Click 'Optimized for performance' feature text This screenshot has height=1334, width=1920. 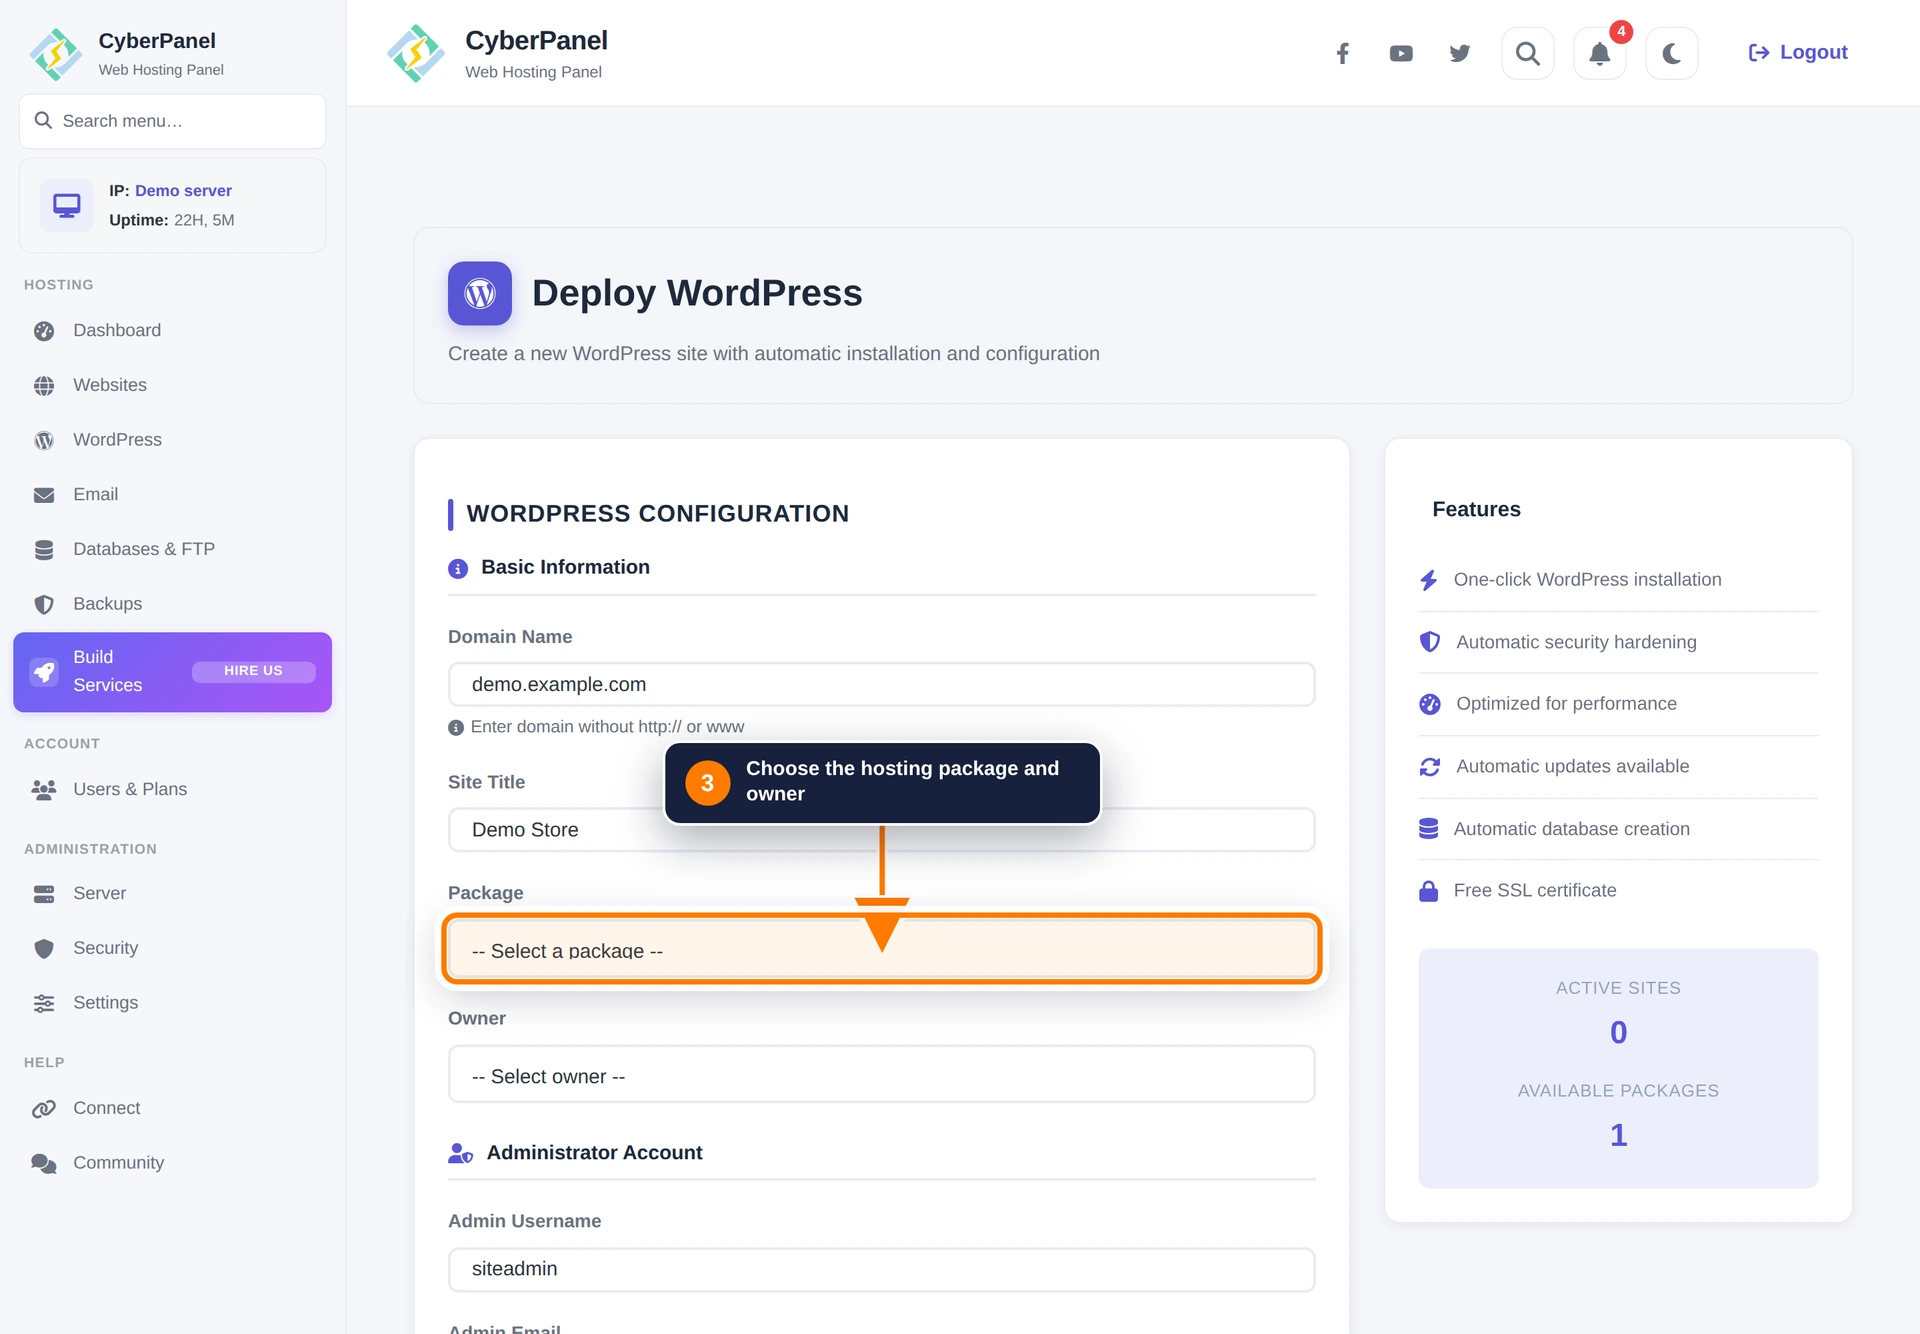point(1566,704)
